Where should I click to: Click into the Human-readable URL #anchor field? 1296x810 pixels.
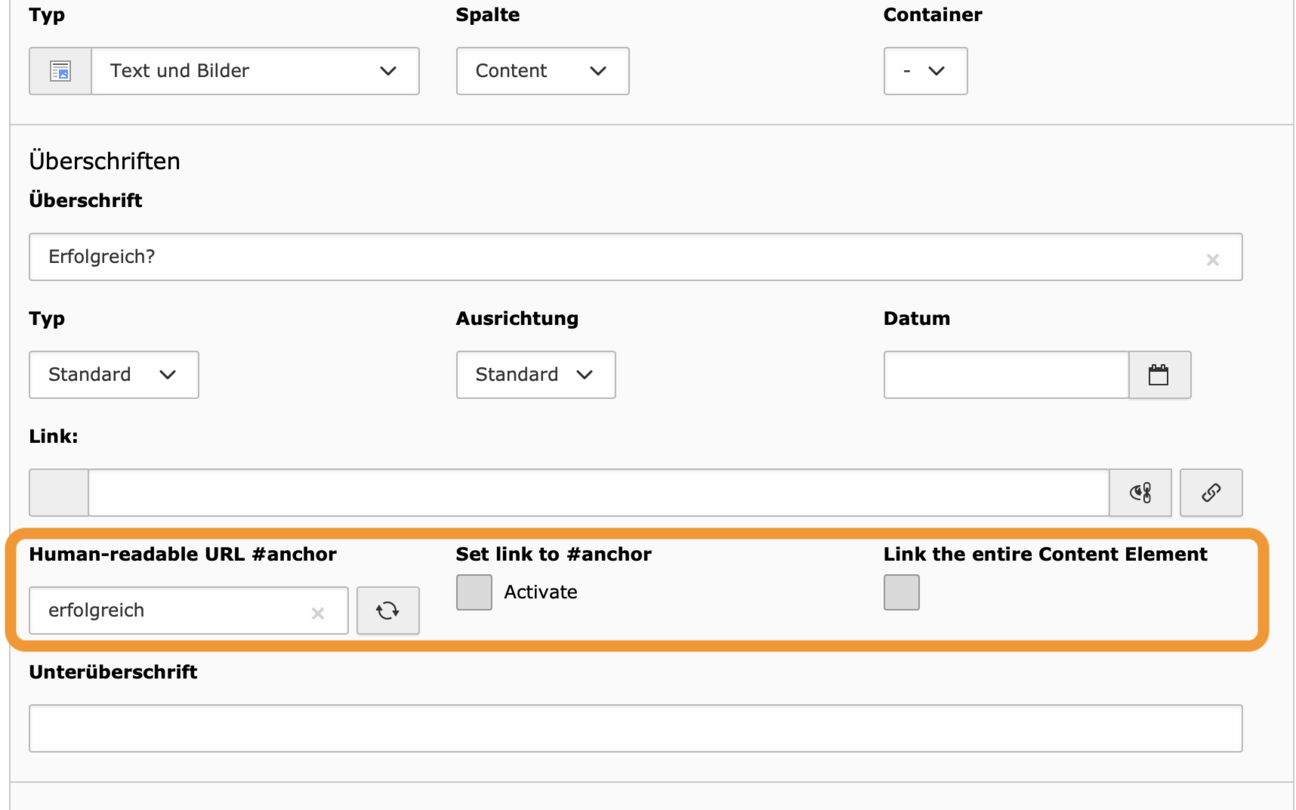189,611
